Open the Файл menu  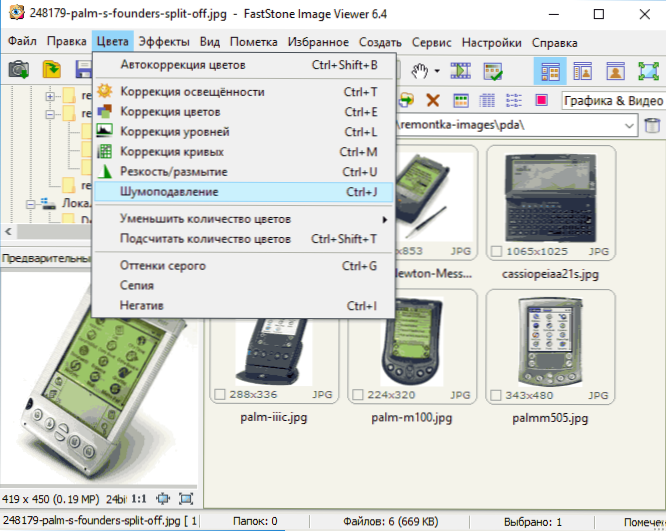click(x=22, y=42)
